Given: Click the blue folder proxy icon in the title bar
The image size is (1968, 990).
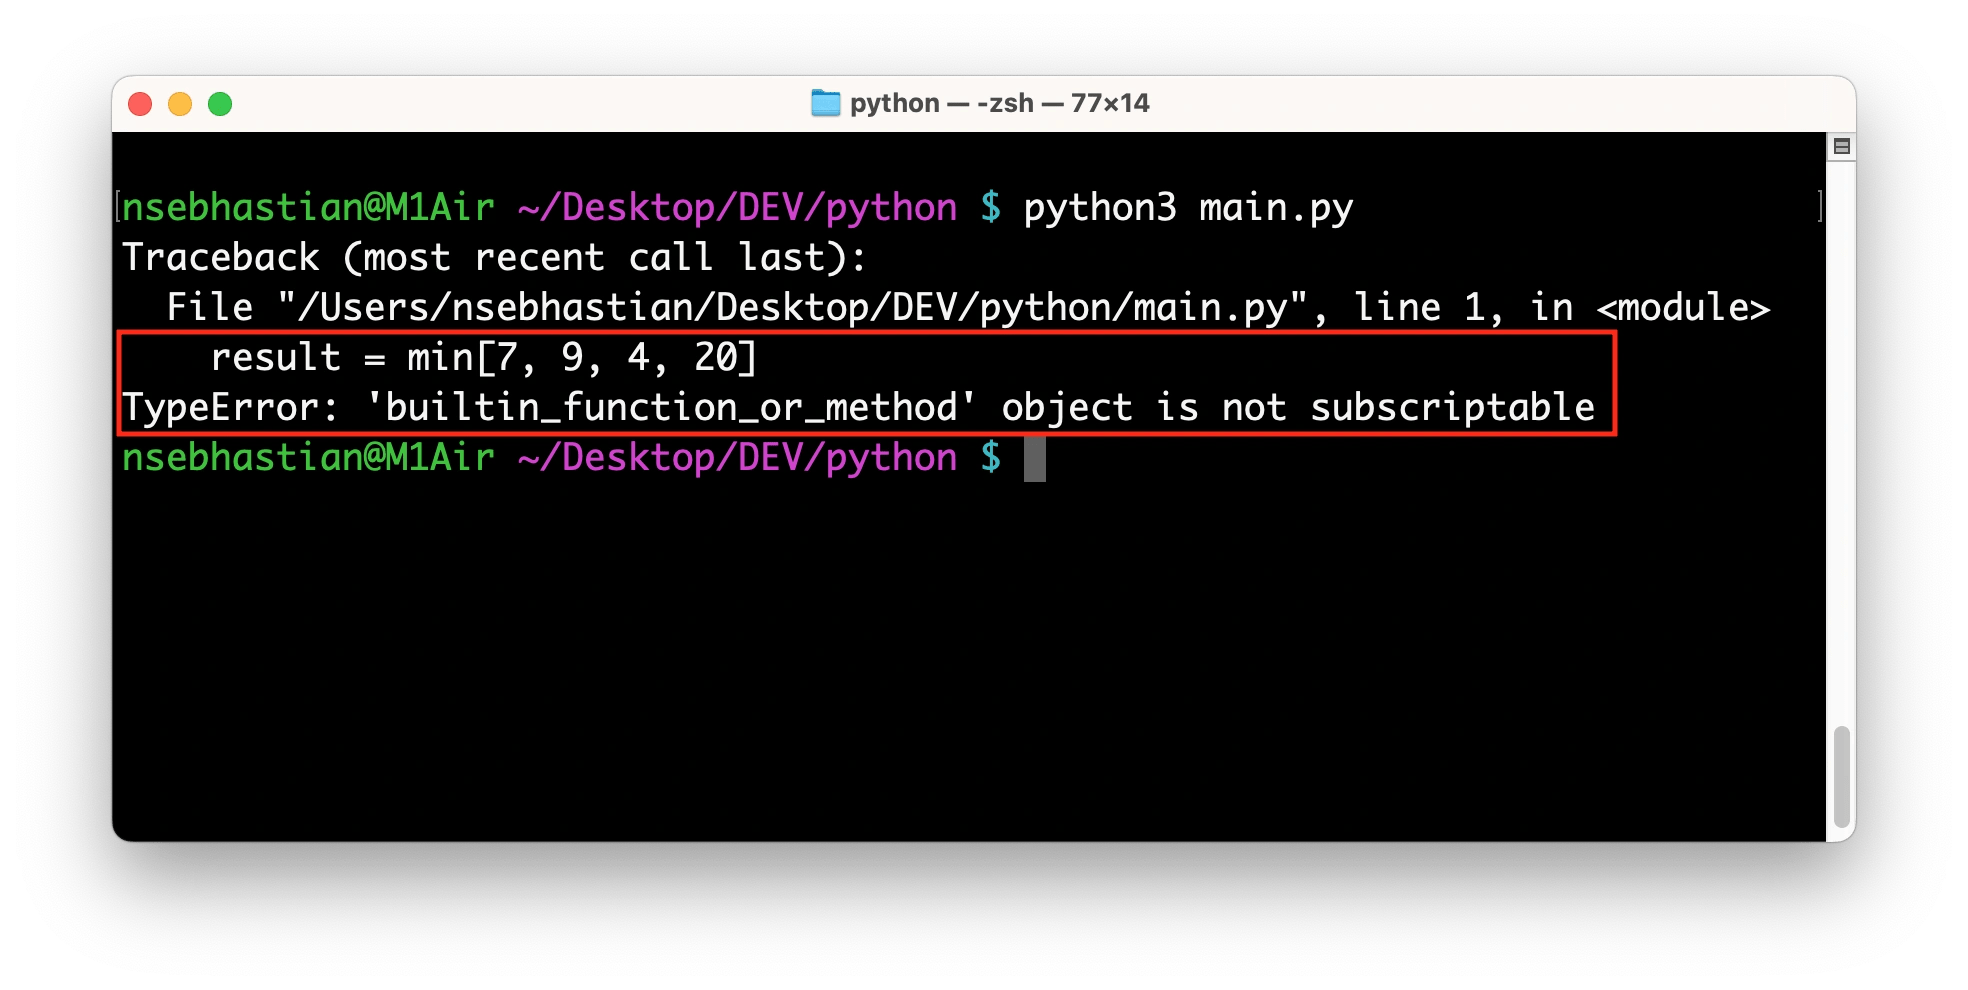Looking at the screenshot, I should 824,102.
